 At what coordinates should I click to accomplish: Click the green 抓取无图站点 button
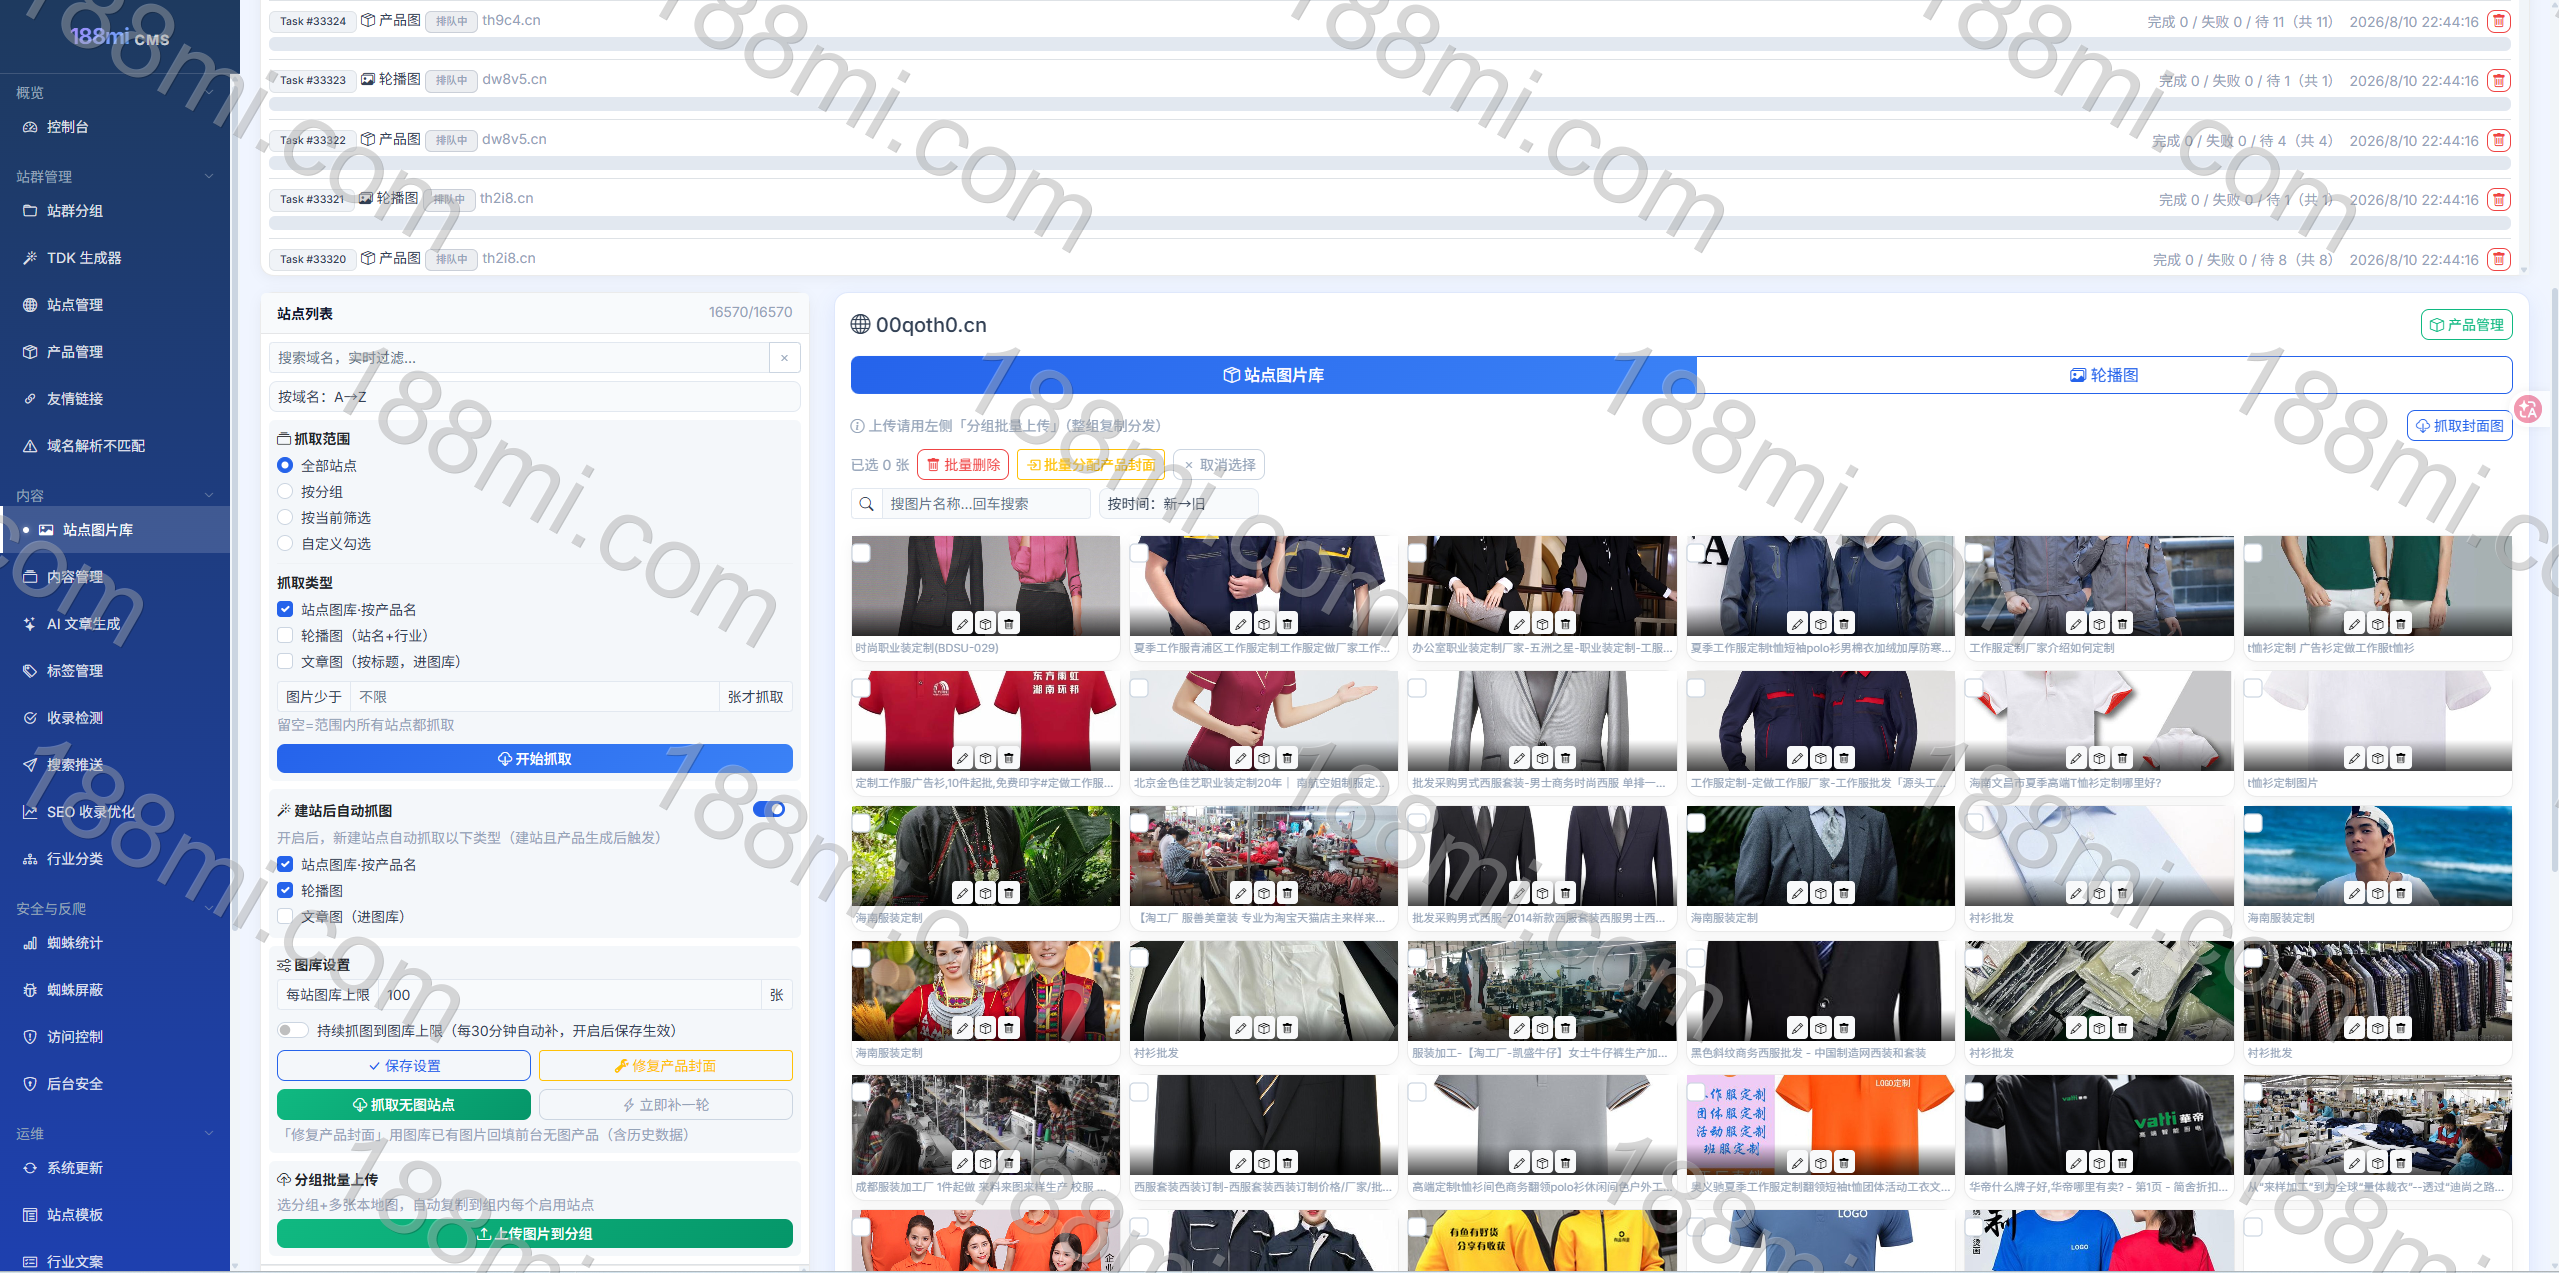tap(404, 1105)
